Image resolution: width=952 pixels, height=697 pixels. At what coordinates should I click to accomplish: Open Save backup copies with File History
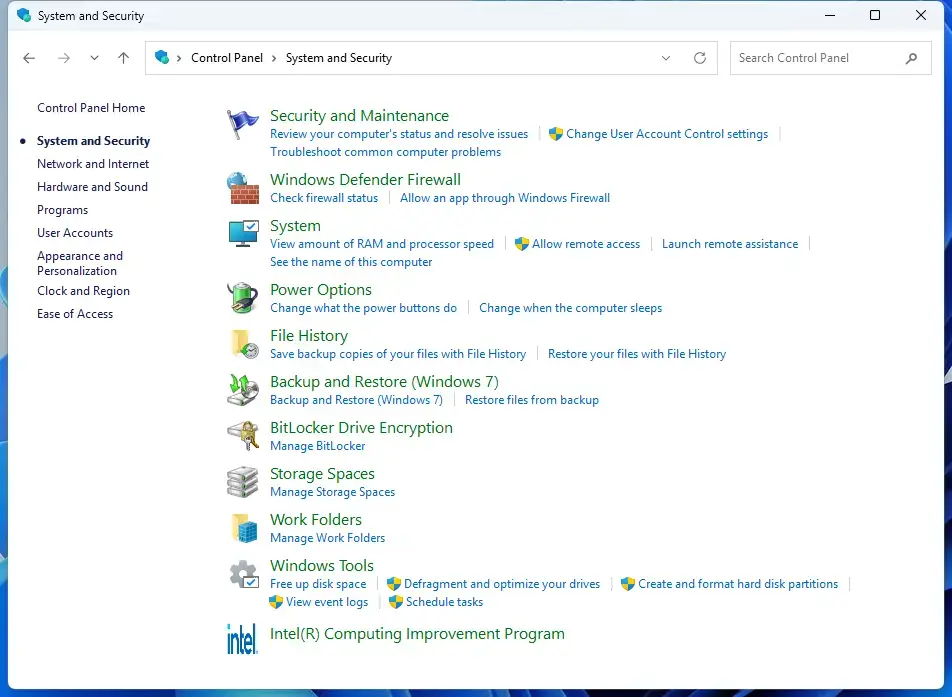point(398,354)
